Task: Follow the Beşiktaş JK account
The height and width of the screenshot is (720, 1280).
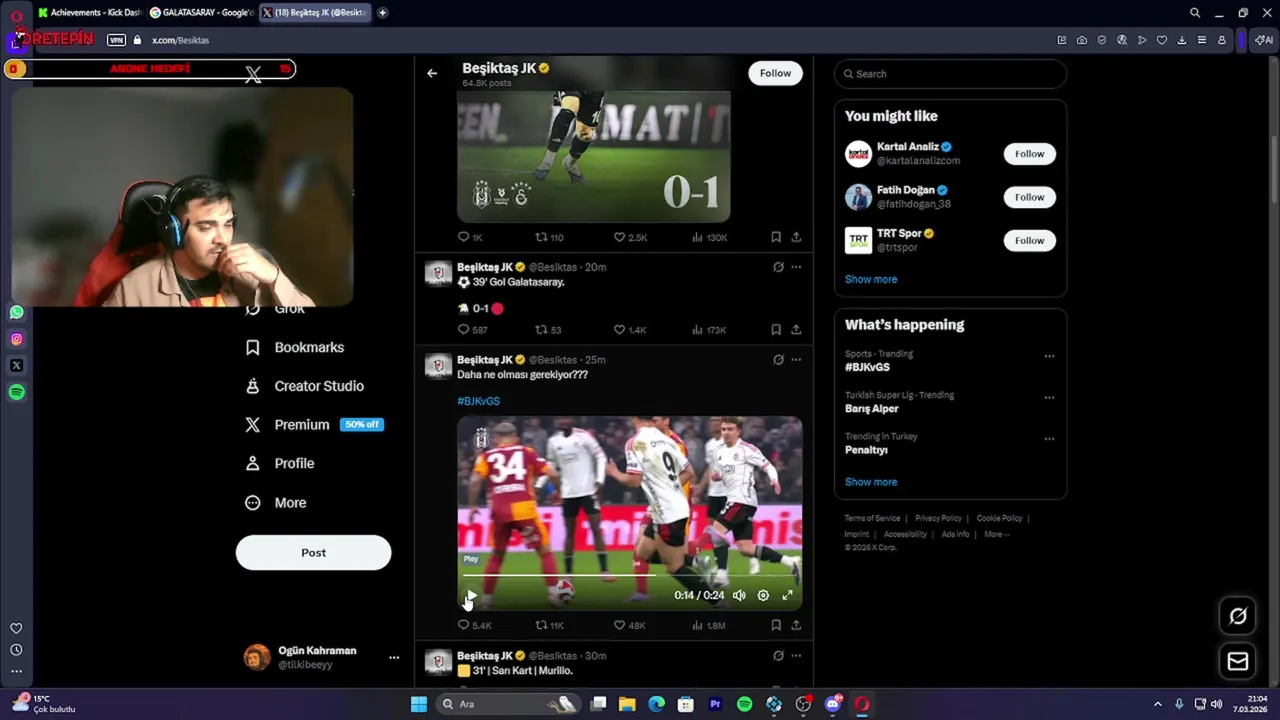Action: [x=775, y=73]
